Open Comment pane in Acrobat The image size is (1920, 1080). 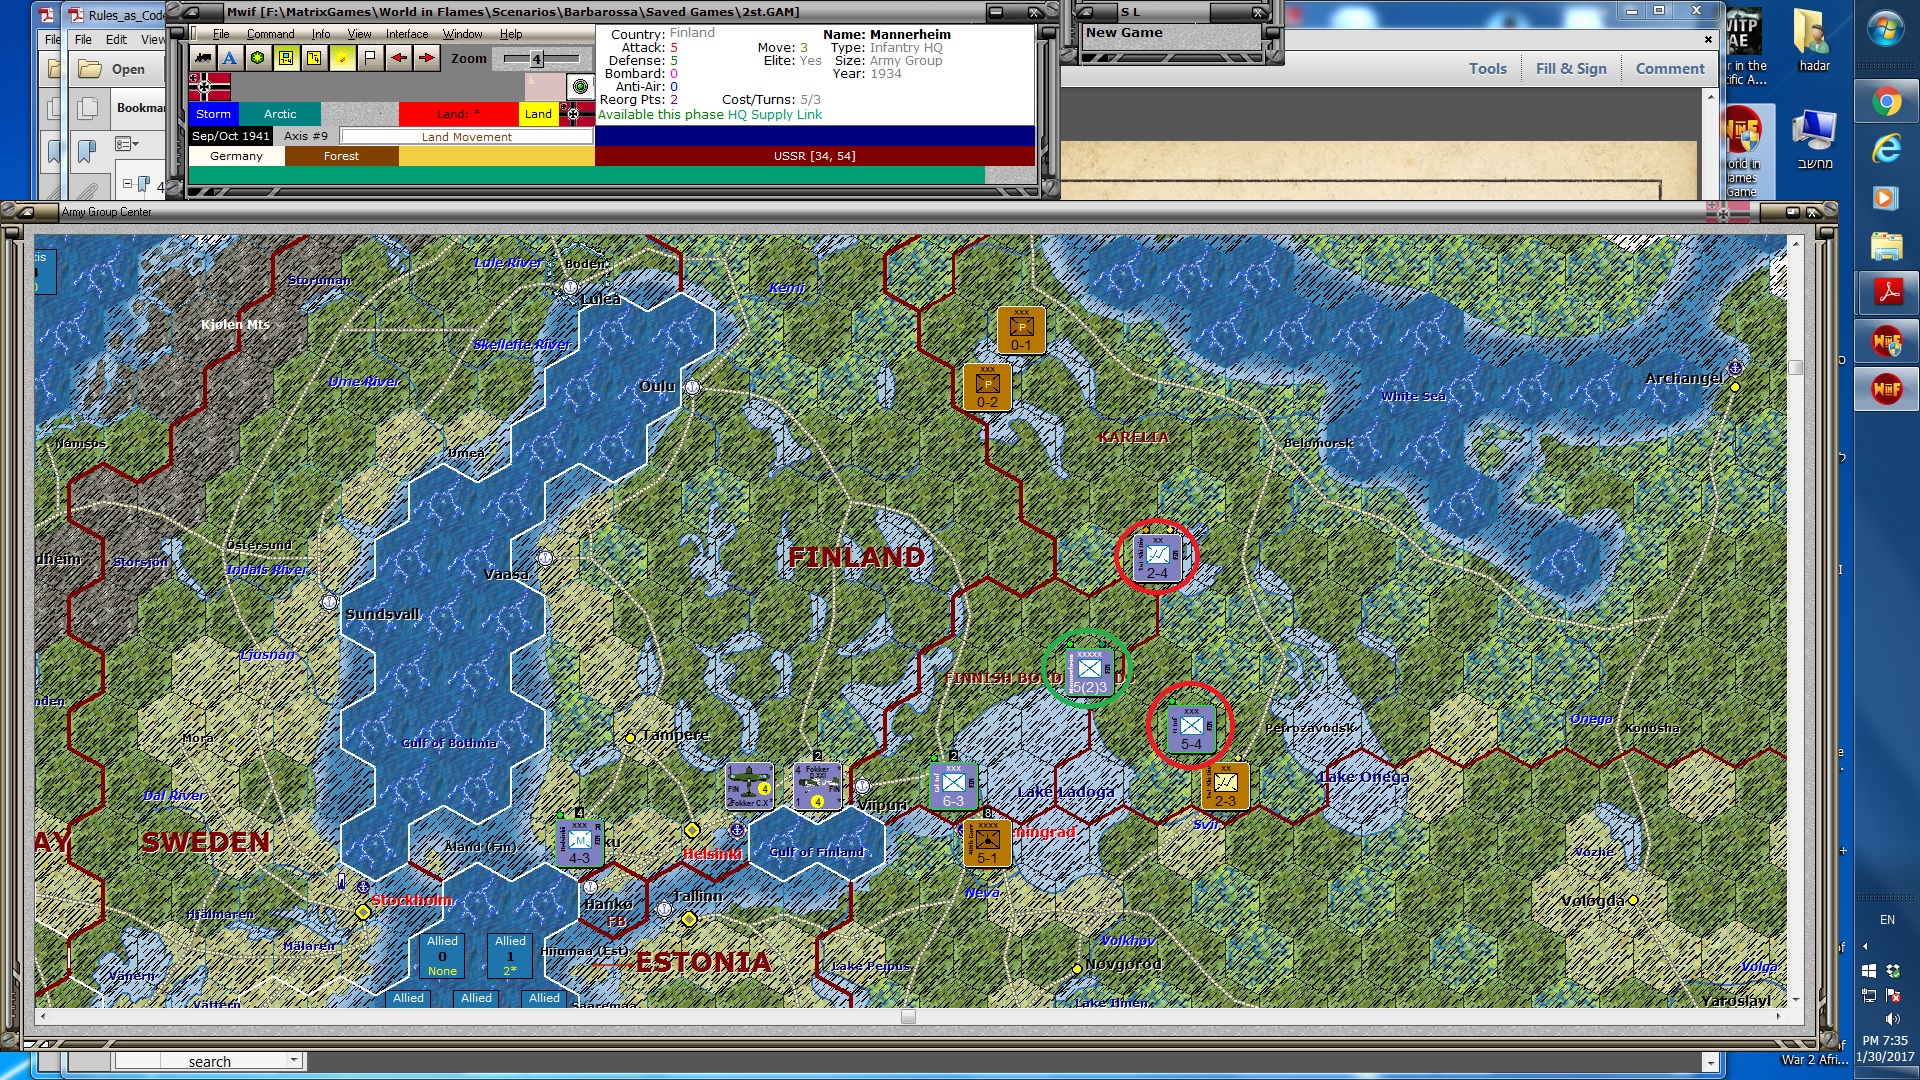pos(1670,68)
